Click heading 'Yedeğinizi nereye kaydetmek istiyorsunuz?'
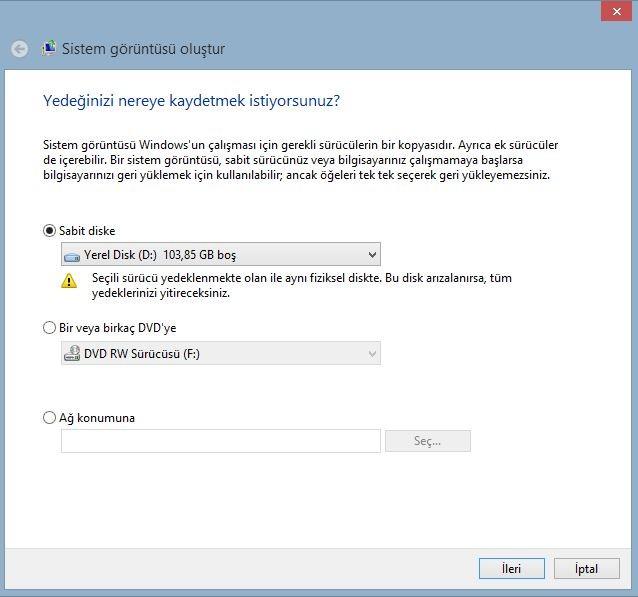This screenshot has height=597, width=638. [191, 101]
